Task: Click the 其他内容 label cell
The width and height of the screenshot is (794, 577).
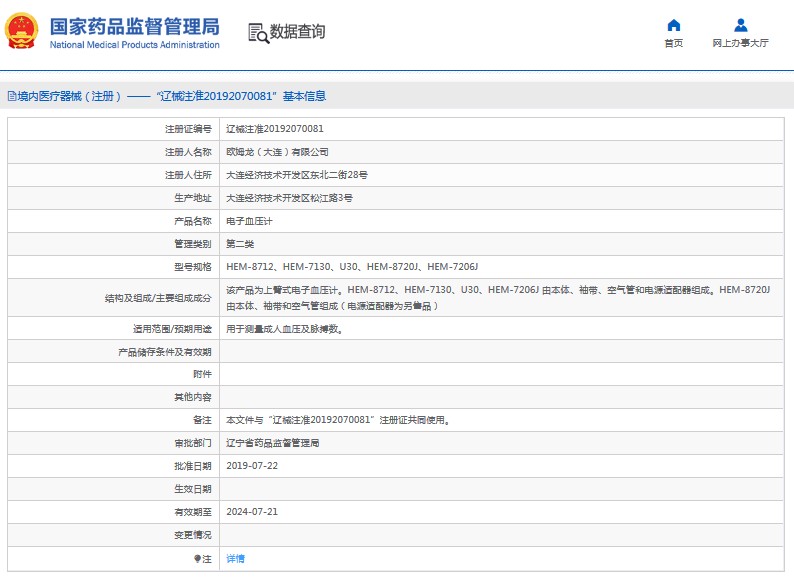Action: [x=113, y=397]
